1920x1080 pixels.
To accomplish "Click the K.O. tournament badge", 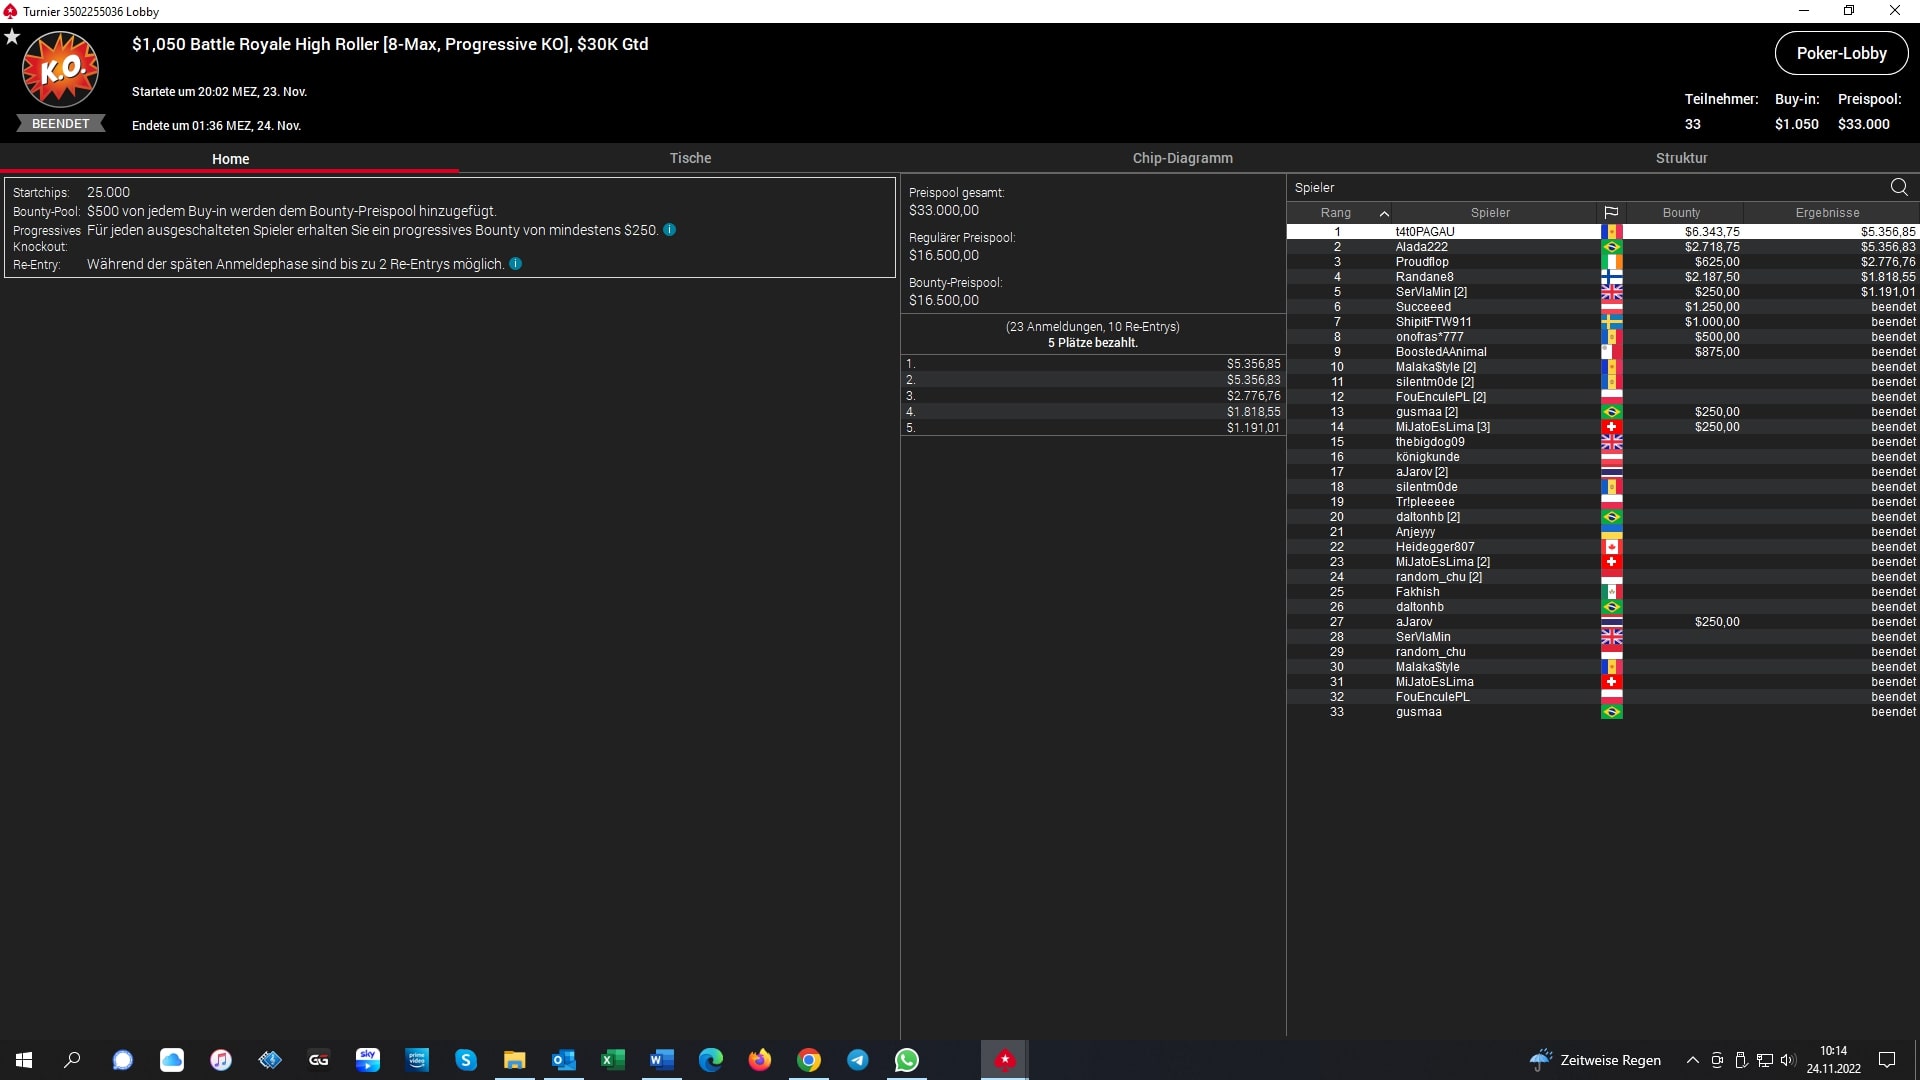I will pos(60,70).
